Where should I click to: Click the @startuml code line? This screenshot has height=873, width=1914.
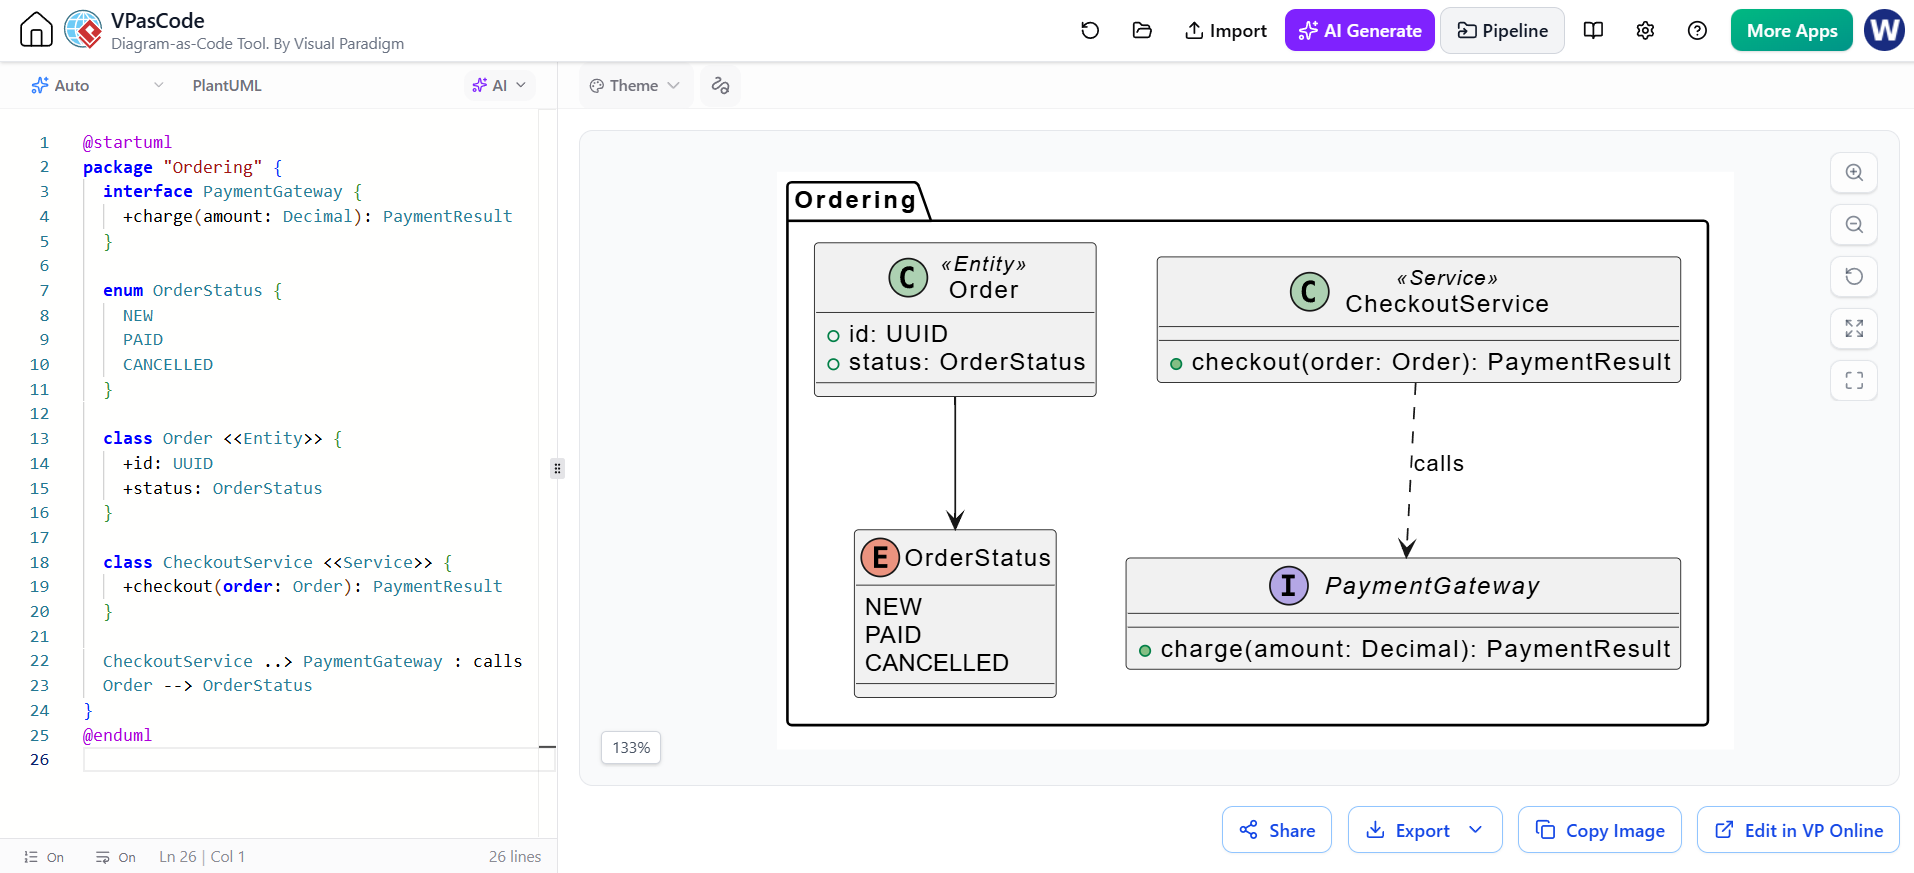coord(127,142)
